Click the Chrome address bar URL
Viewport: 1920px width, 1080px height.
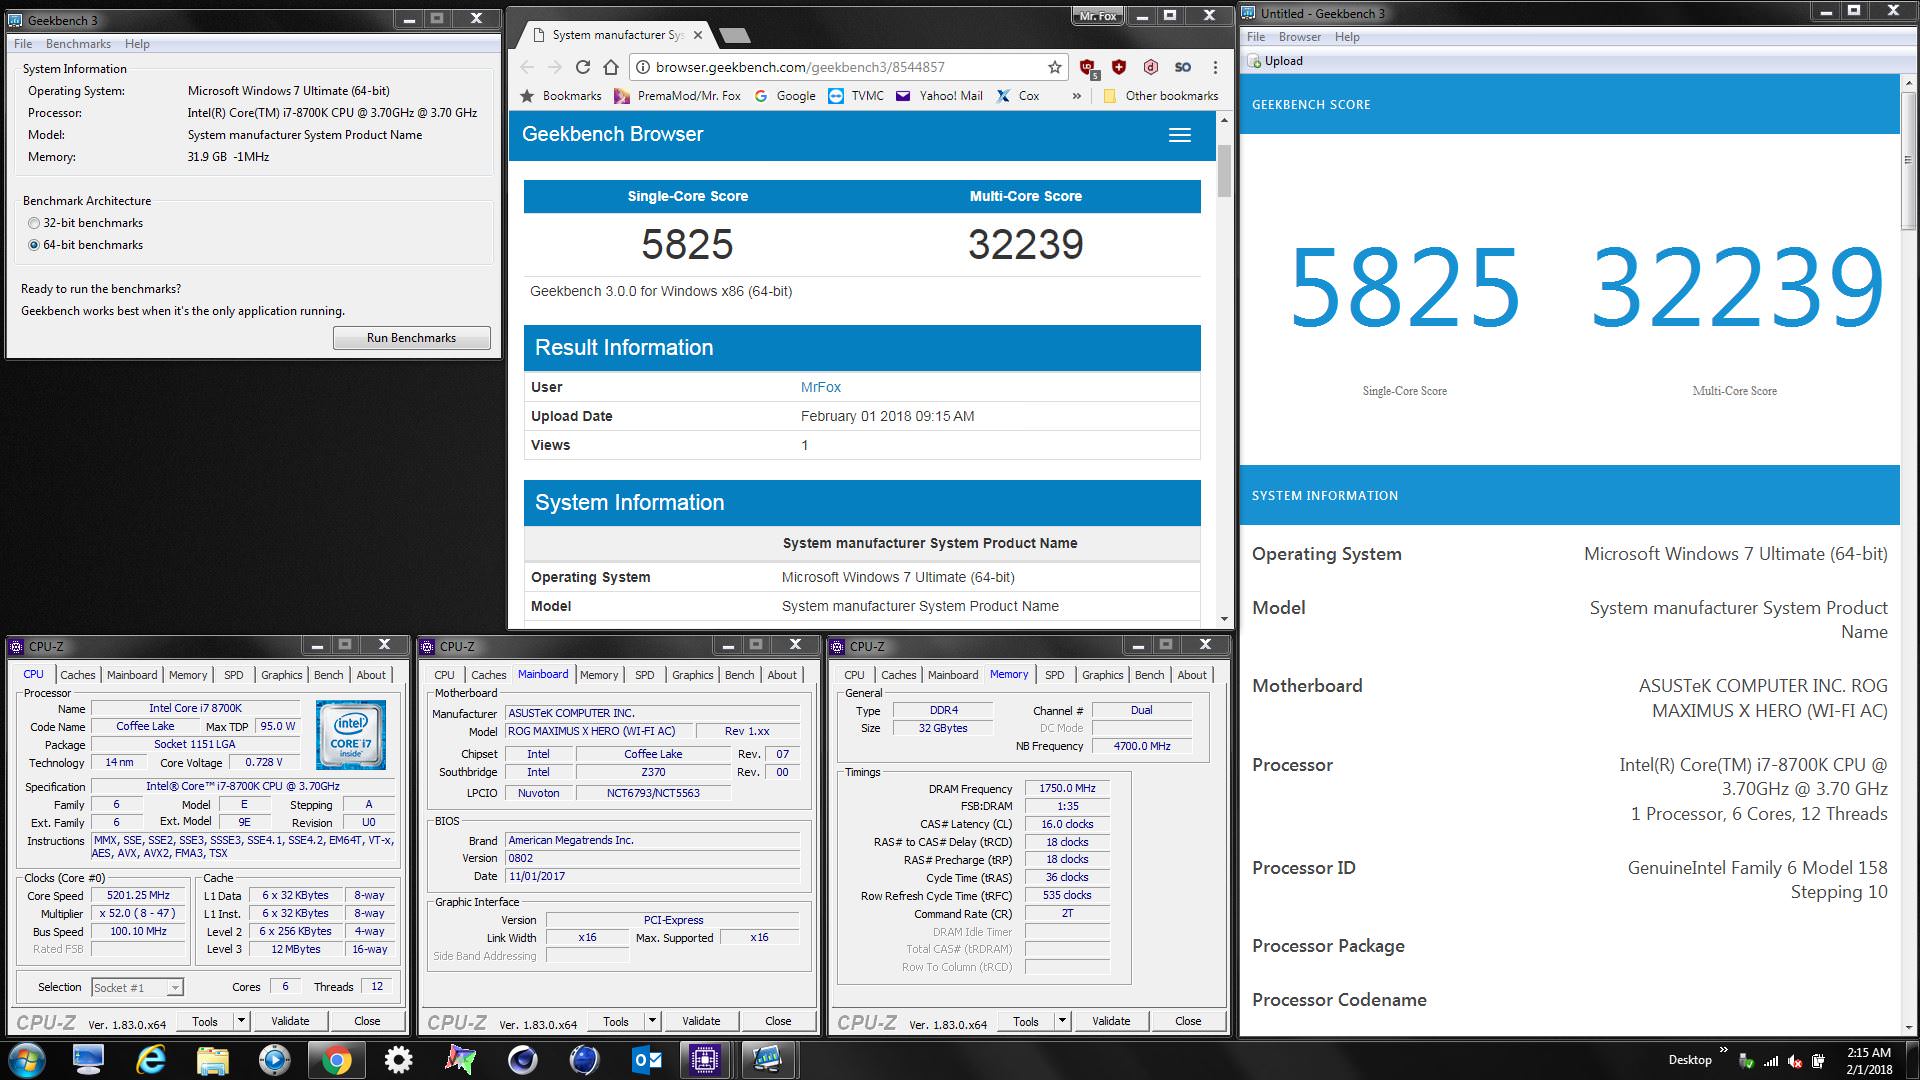pyautogui.click(x=800, y=67)
